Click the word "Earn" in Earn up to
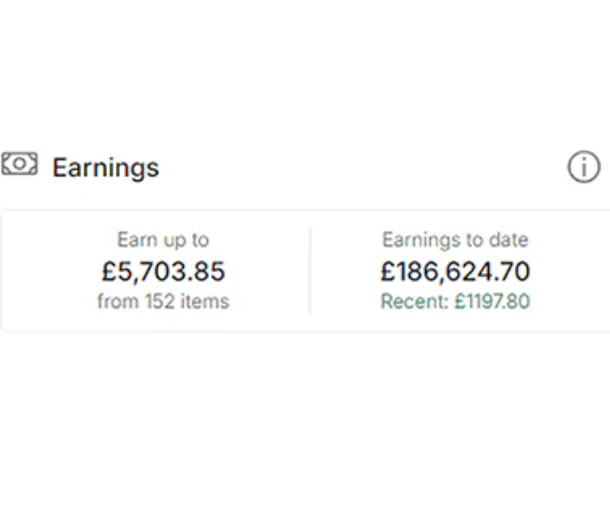This screenshot has width=610, height=520. [x=136, y=240]
